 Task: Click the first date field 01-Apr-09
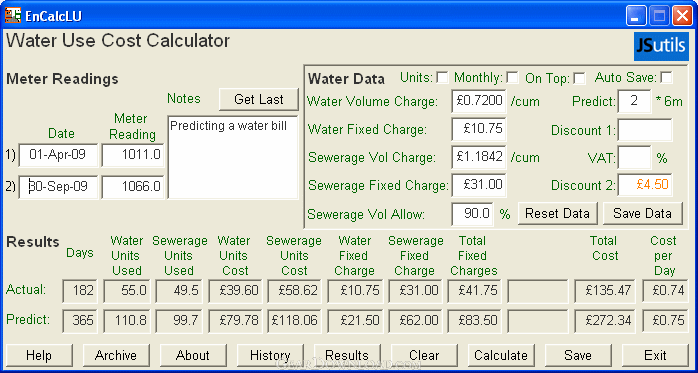(58, 155)
